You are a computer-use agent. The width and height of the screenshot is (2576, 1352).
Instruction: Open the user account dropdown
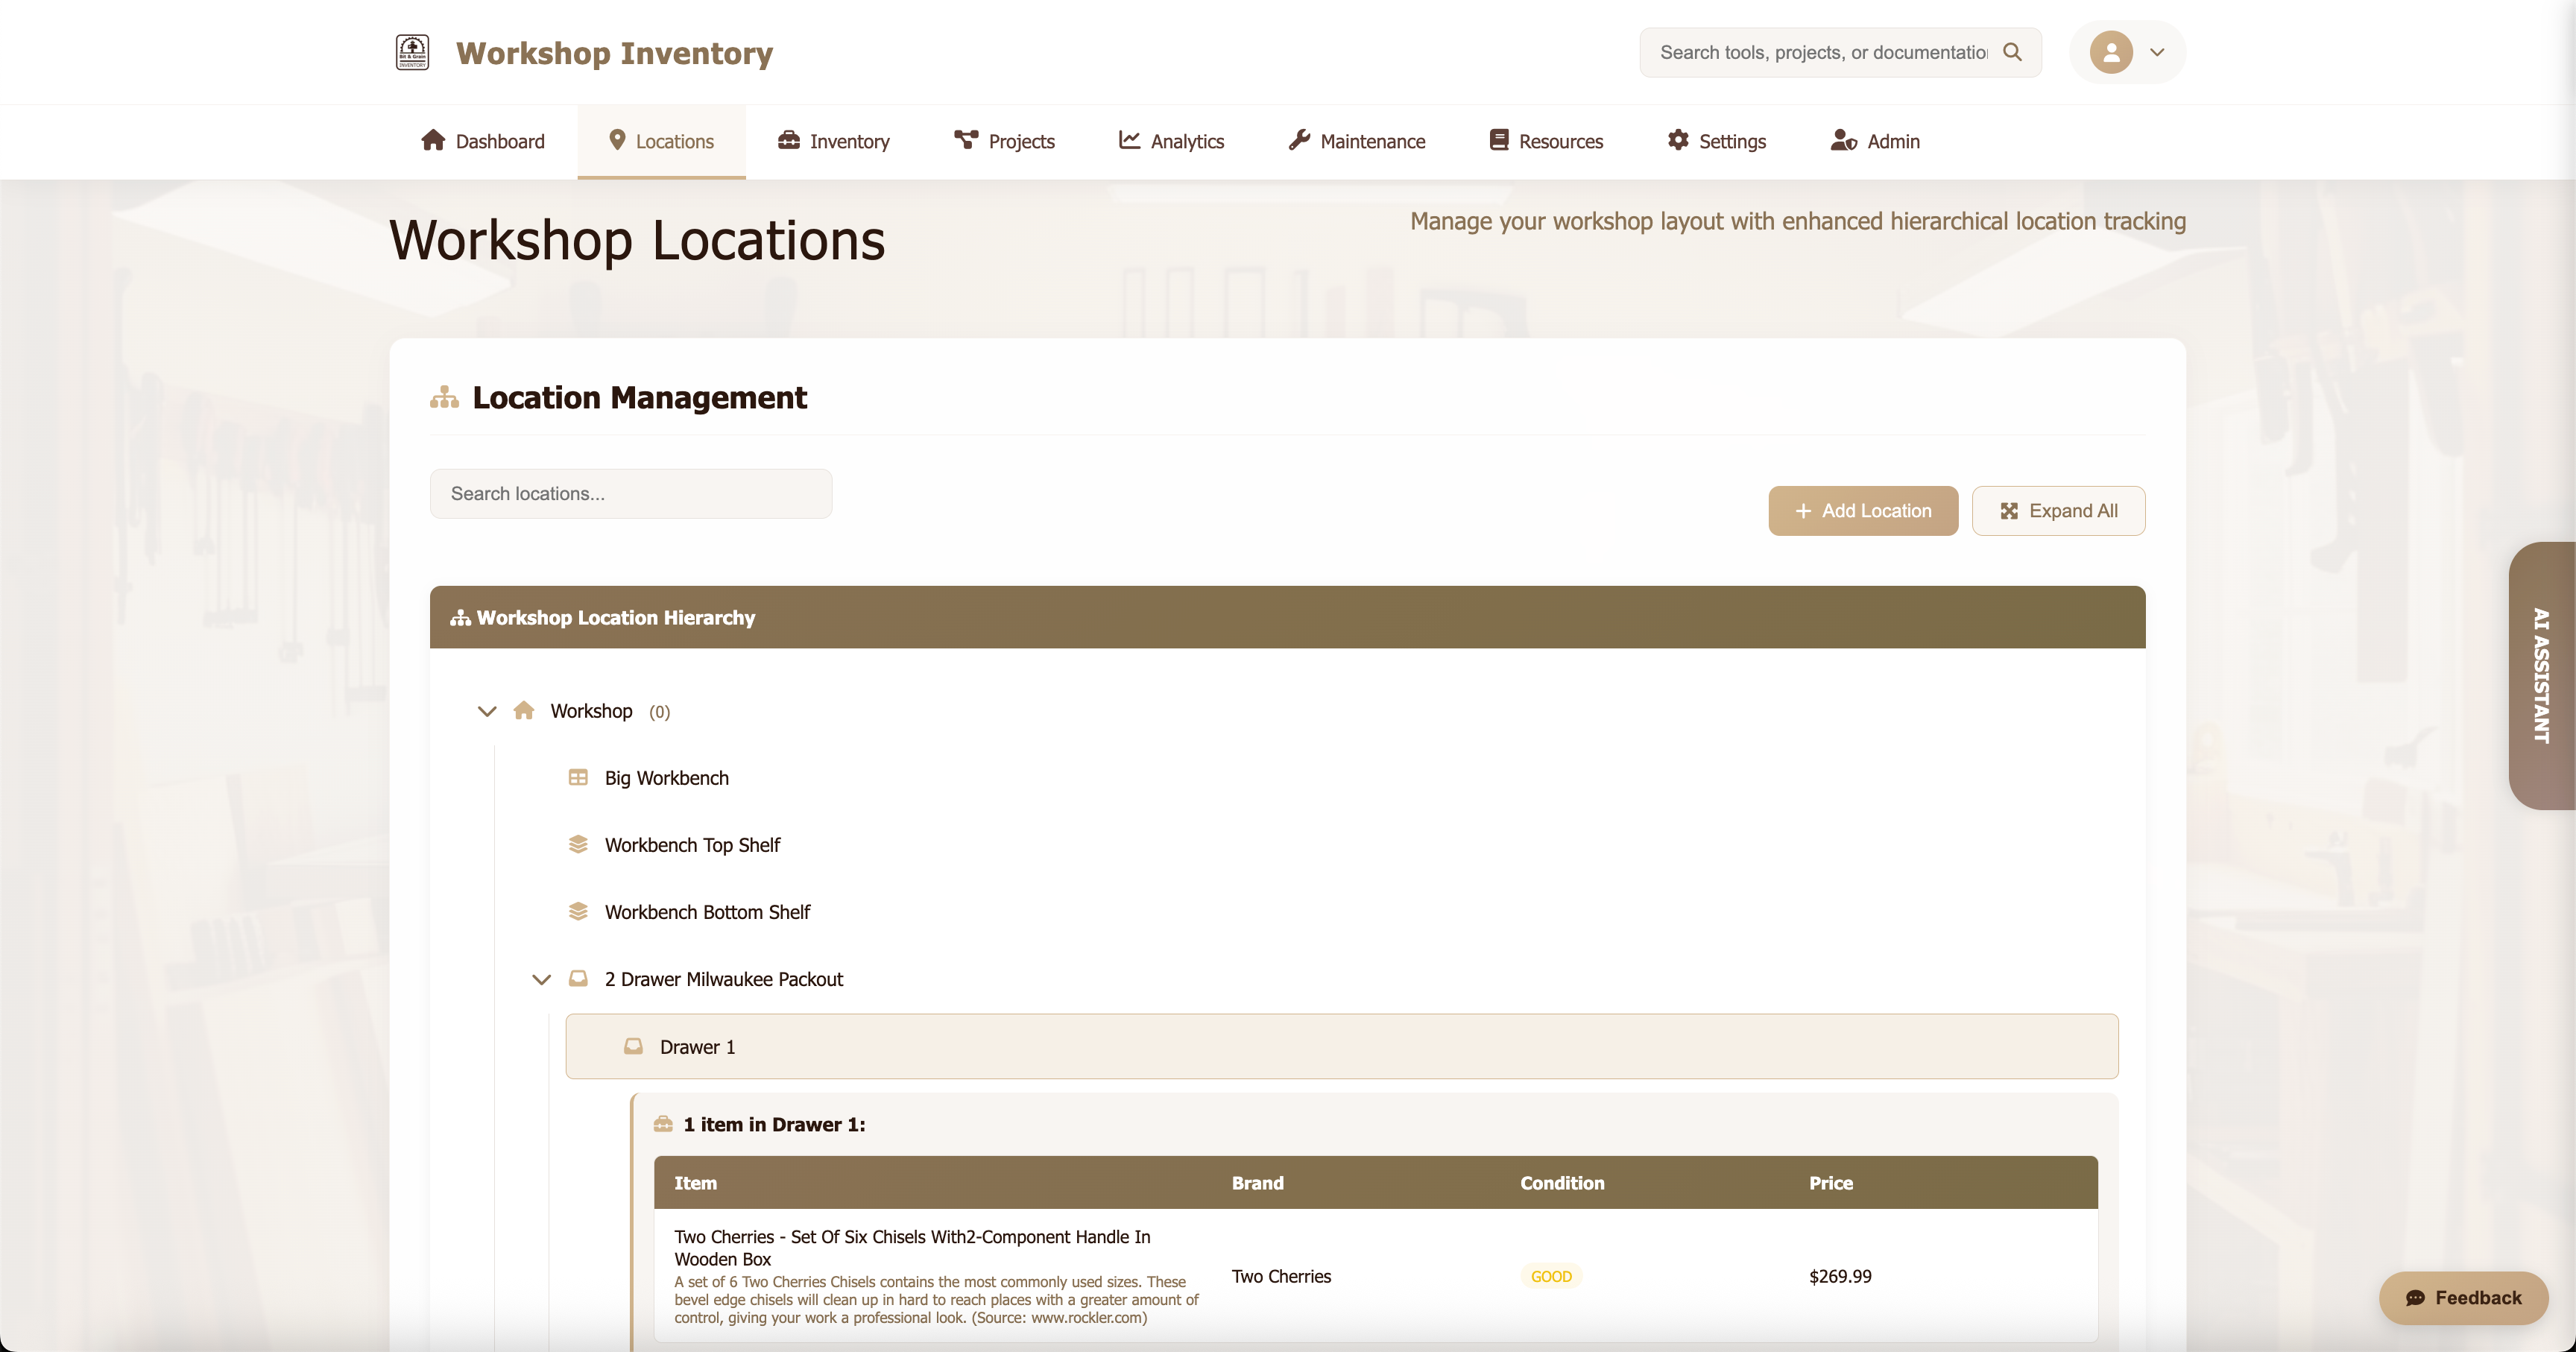coord(2126,52)
